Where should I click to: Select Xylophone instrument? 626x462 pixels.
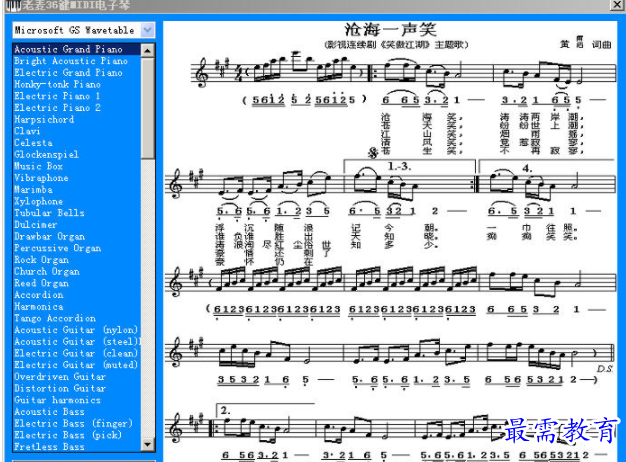click(77, 201)
